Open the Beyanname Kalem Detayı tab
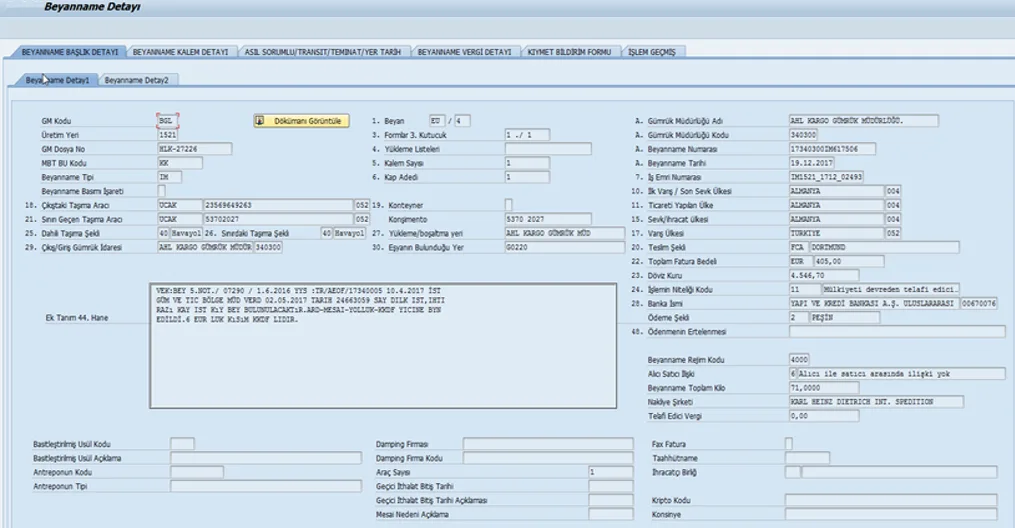This screenshot has width=1015, height=528. click(x=181, y=52)
